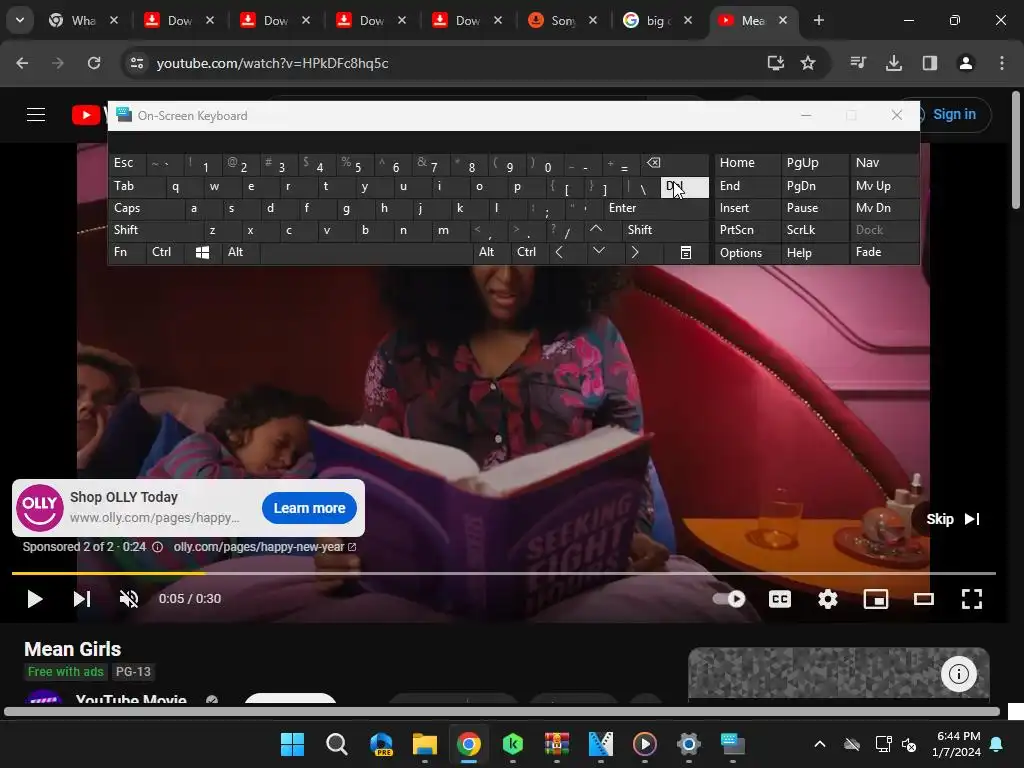Skip to next video in player
Screen dimensions: 1024x768
82,599
